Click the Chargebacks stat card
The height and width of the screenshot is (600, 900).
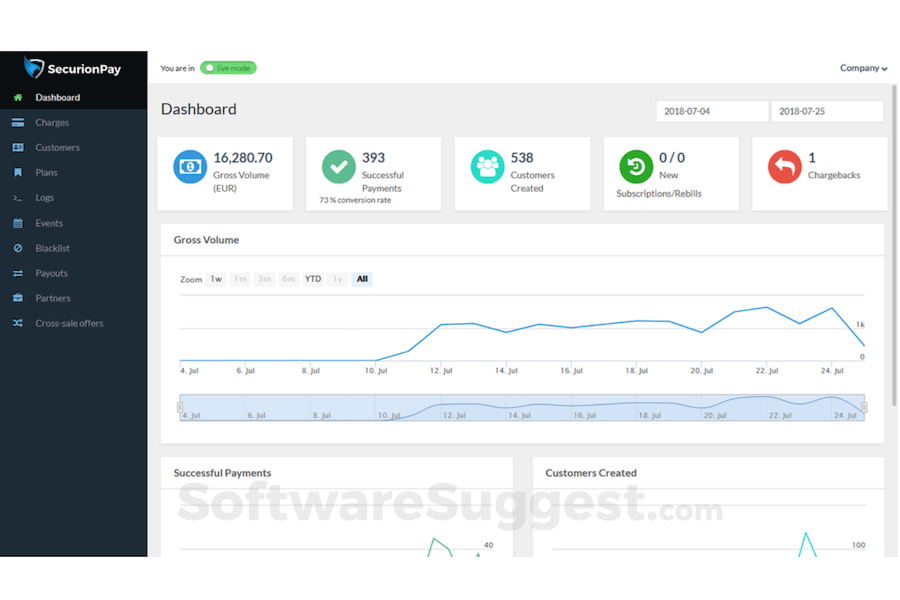(x=820, y=173)
